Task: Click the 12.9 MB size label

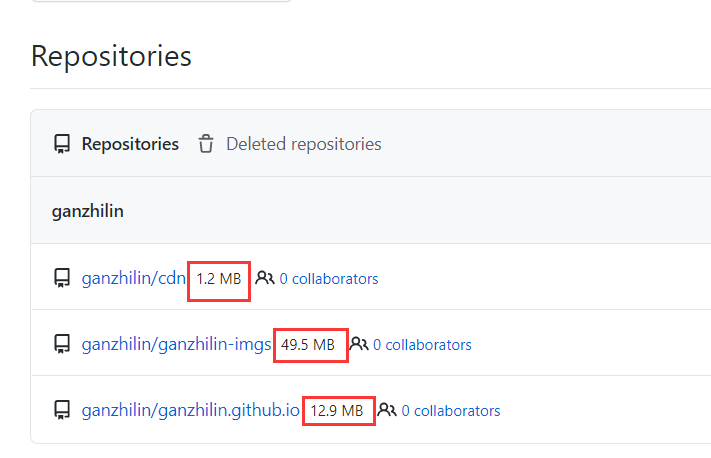Action: coord(337,411)
